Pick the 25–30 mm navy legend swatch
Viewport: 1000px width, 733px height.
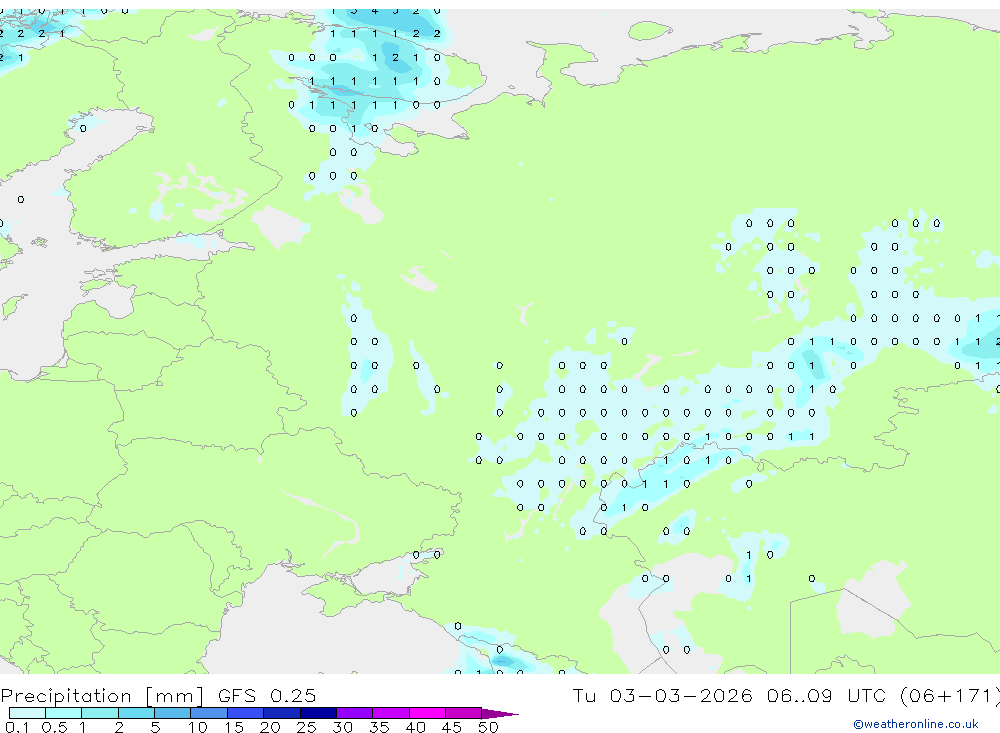coord(319,713)
